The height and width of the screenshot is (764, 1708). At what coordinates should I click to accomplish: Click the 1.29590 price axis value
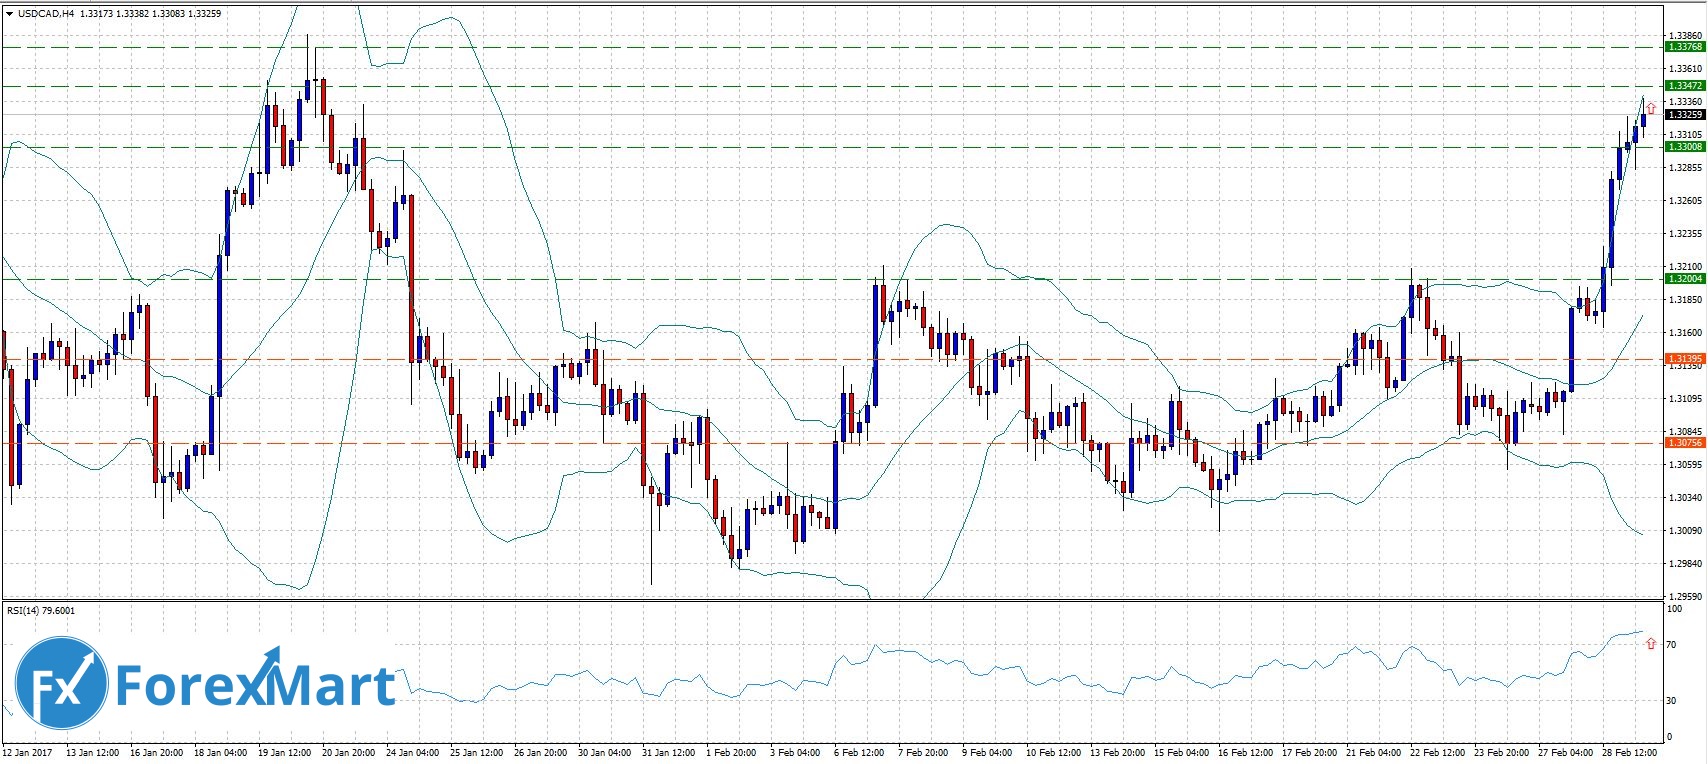(x=1686, y=596)
